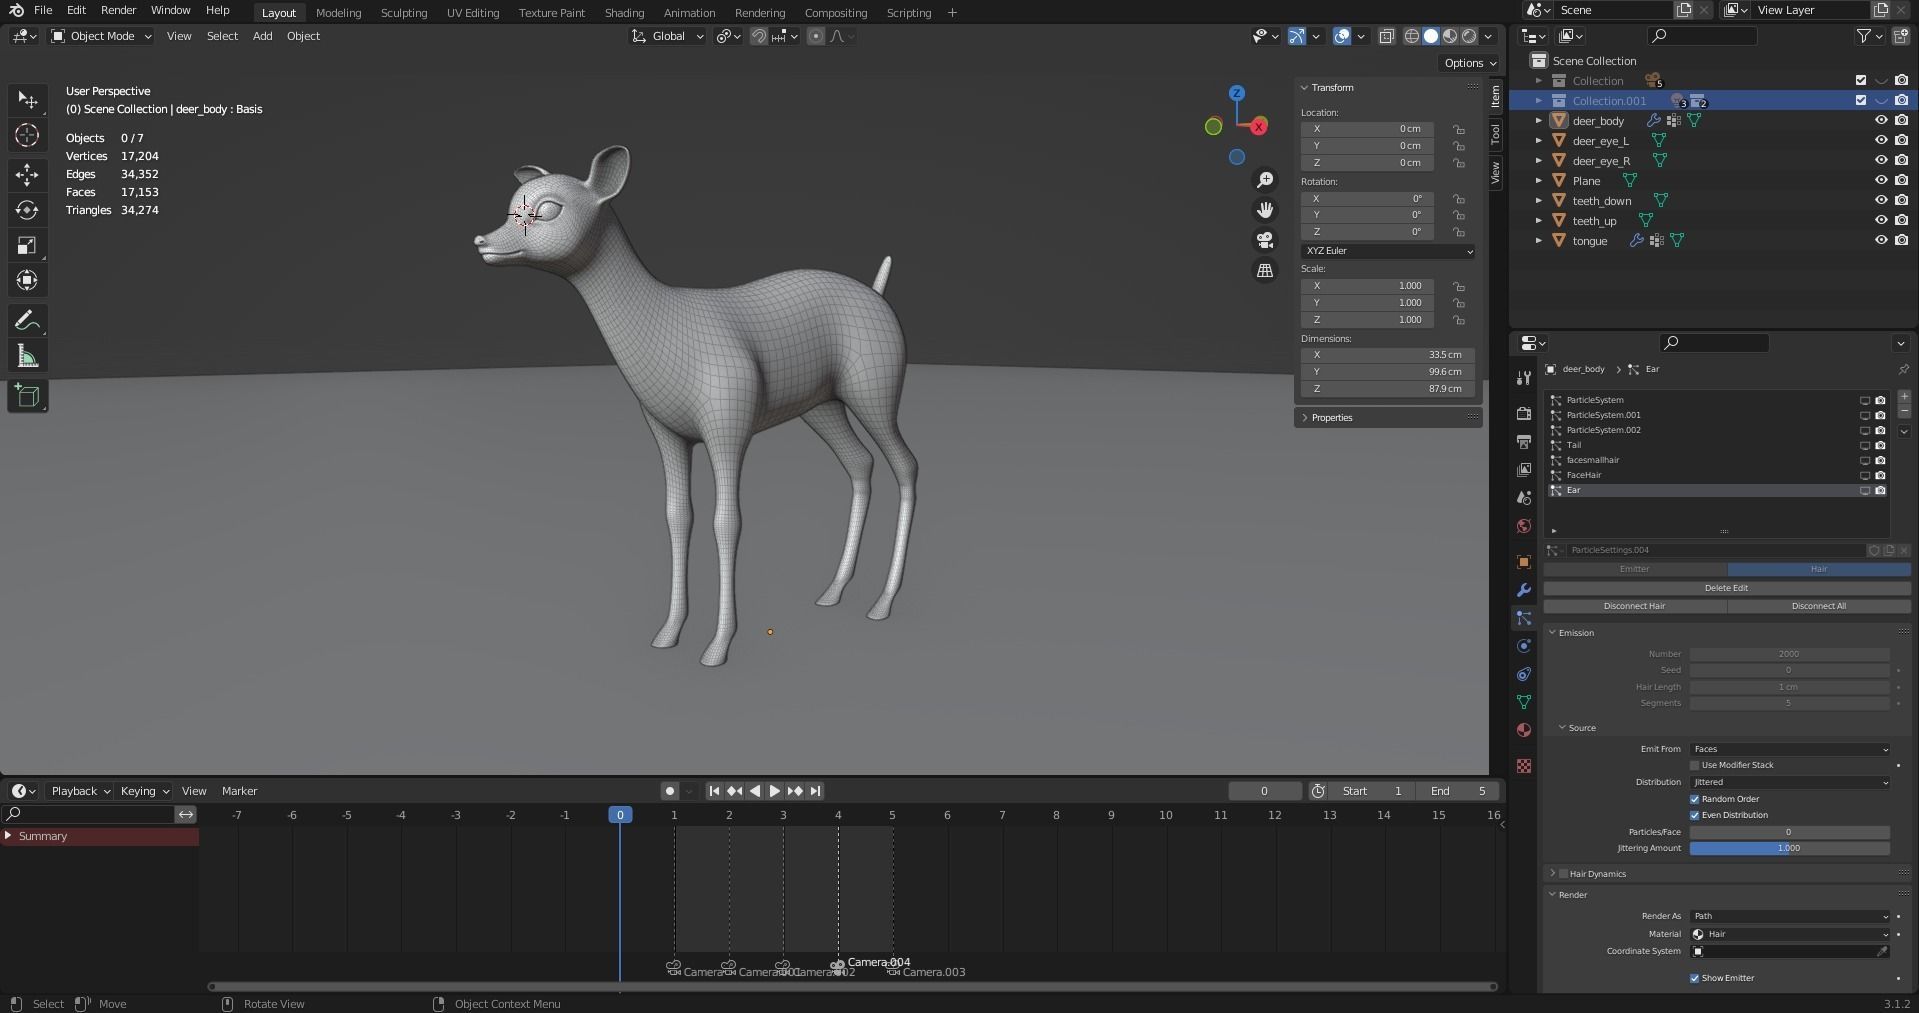Click the Disconnect All button
Image resolution: width=1919 pixels, height=1013 pixels.
1818,606
